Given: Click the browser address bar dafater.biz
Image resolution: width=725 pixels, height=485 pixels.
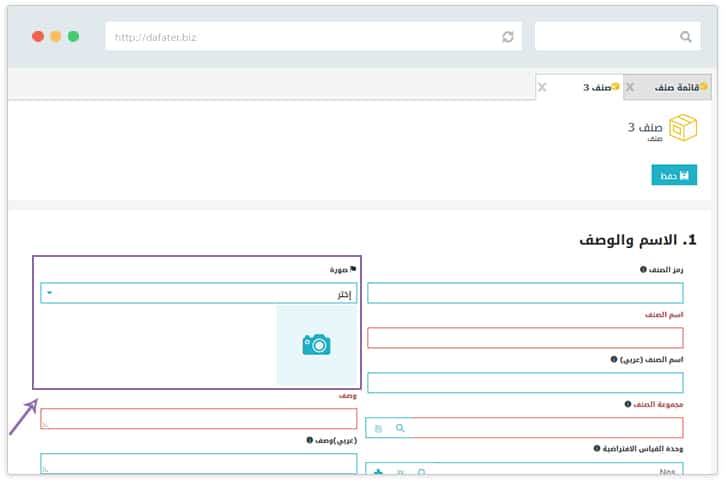Looking at the screenshot, I should pyautogui.click(x=300, y=37).
